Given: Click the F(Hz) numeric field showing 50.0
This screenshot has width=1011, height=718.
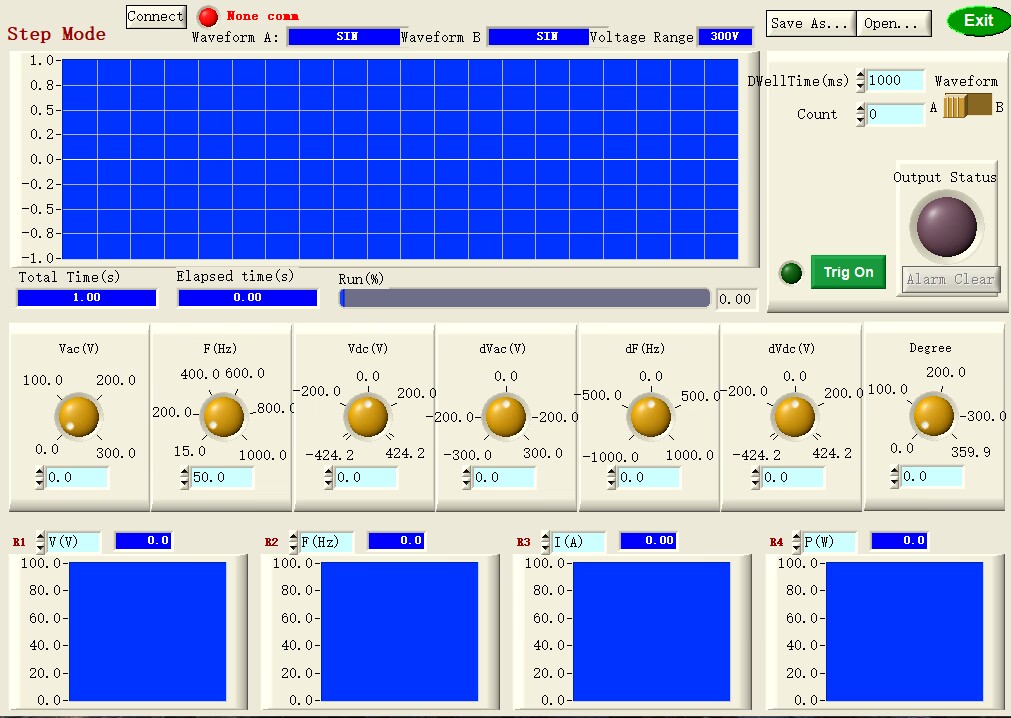Looking at the screenshot, I should click(222, 478).
